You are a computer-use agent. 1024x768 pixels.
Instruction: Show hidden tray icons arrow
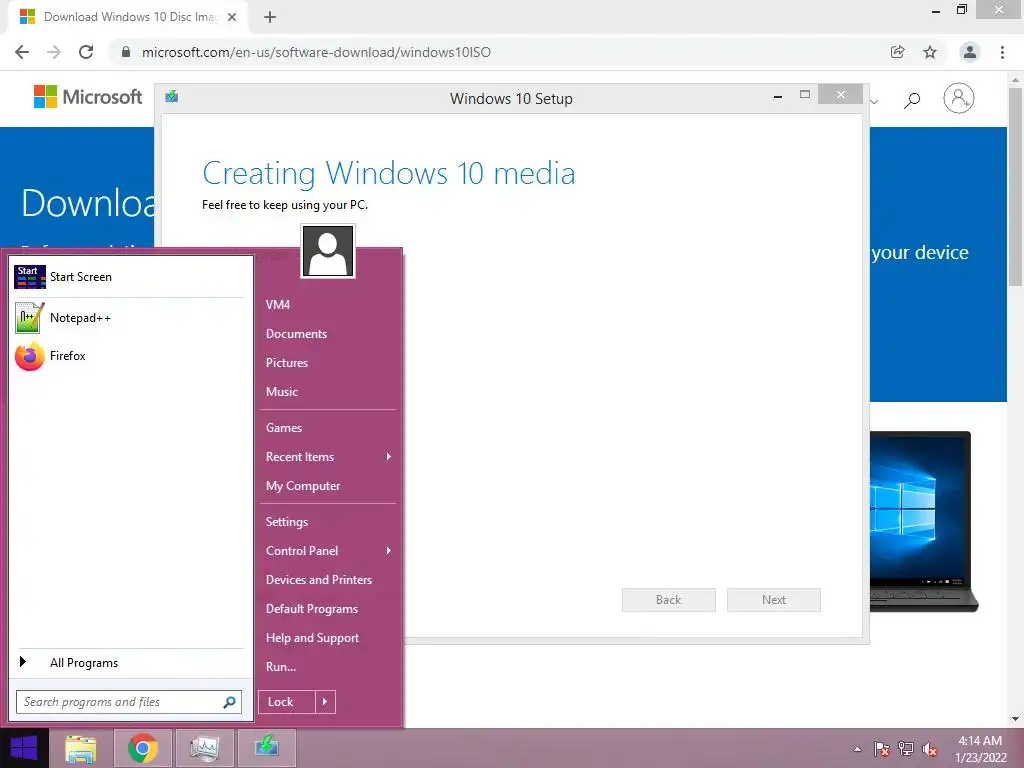coord(857,750)
